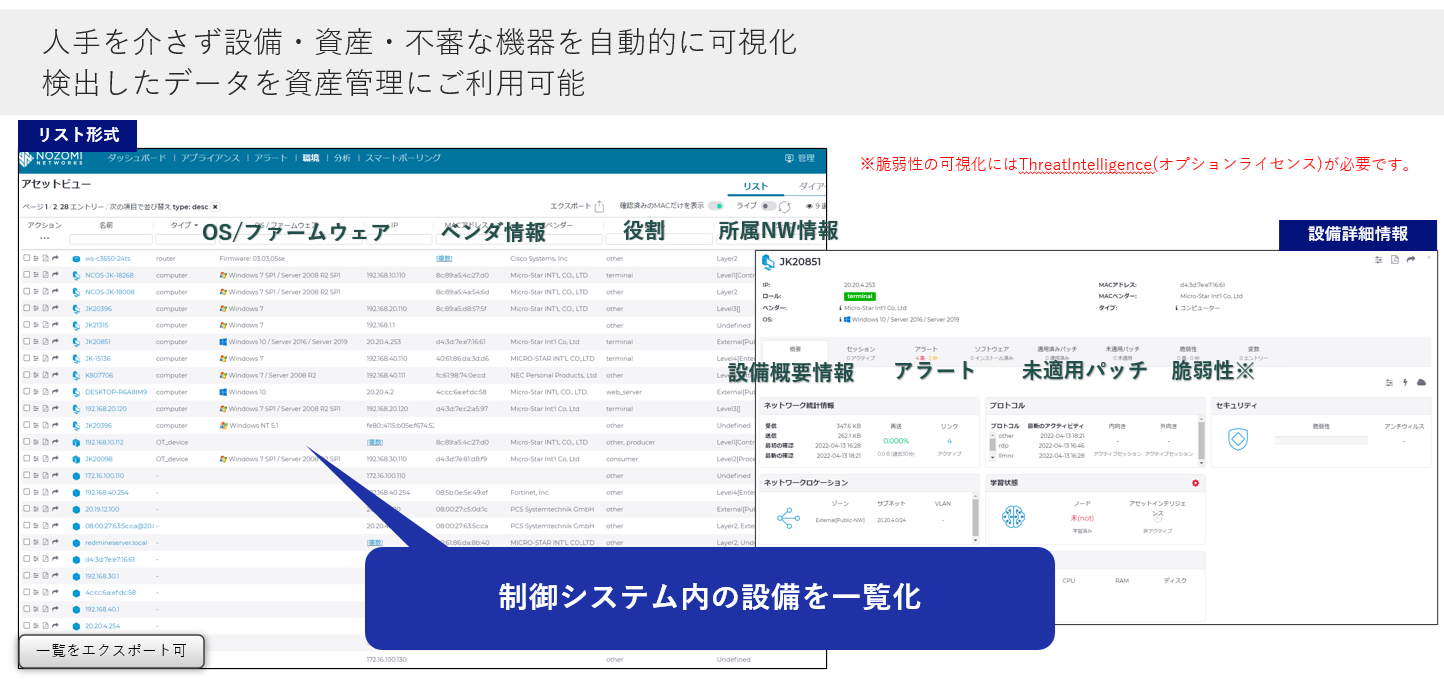
Task: Click the cloud icon in detail panel
Action: click(1421, 382)
